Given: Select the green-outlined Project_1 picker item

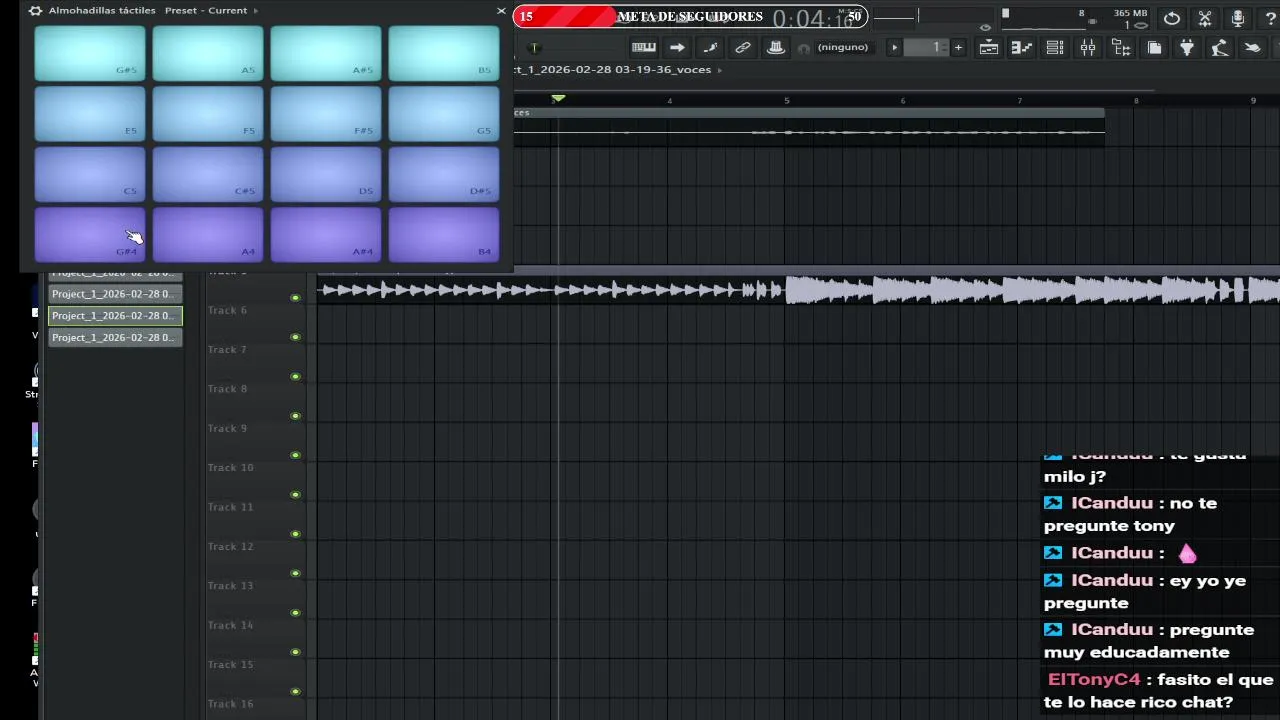Looking at the screenshot, I should point(115,316).
